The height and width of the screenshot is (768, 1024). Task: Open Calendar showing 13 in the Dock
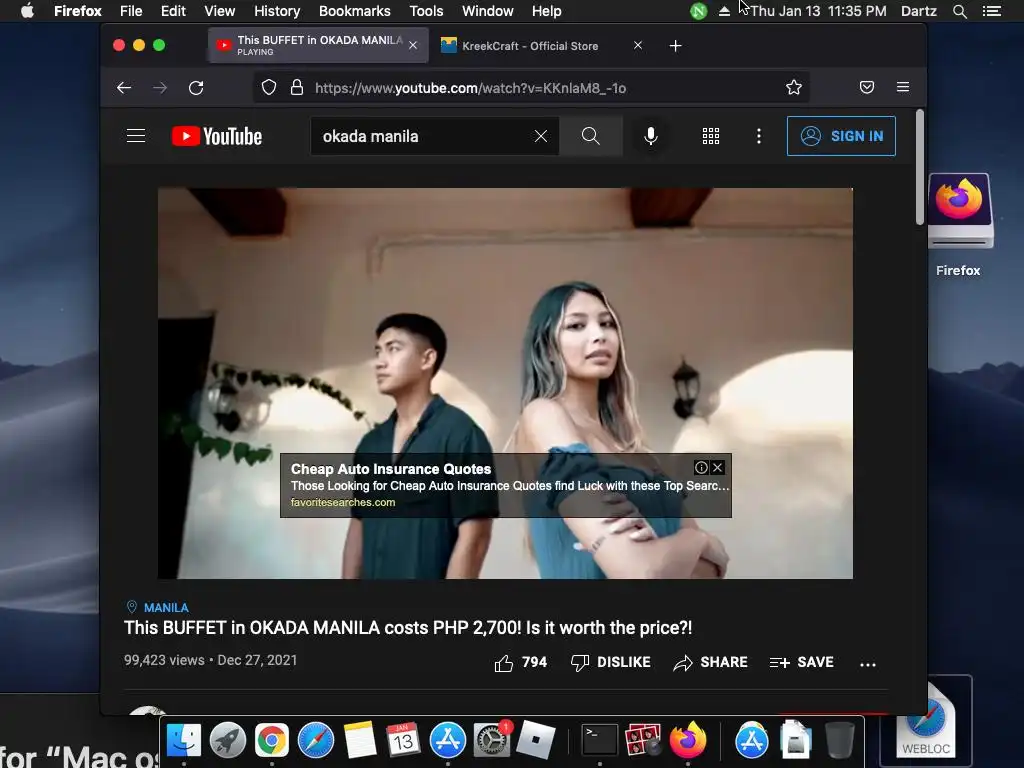pos(403,740)
